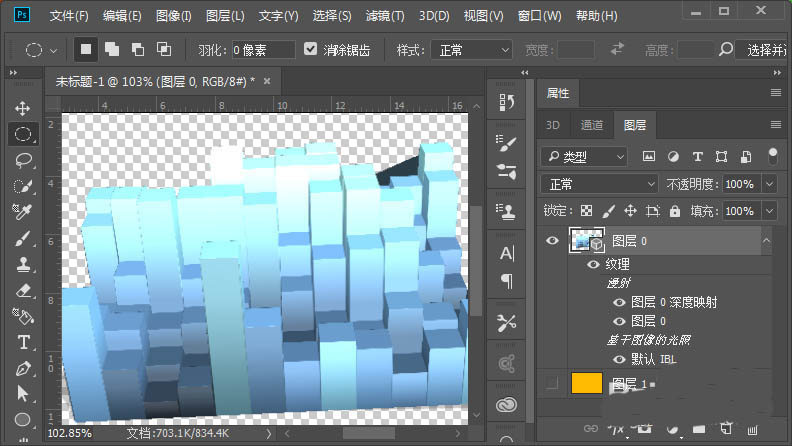The image size is (792, 446).
Task: Click the lock all icon in Layers panel
Action: [x=675, y=212]
